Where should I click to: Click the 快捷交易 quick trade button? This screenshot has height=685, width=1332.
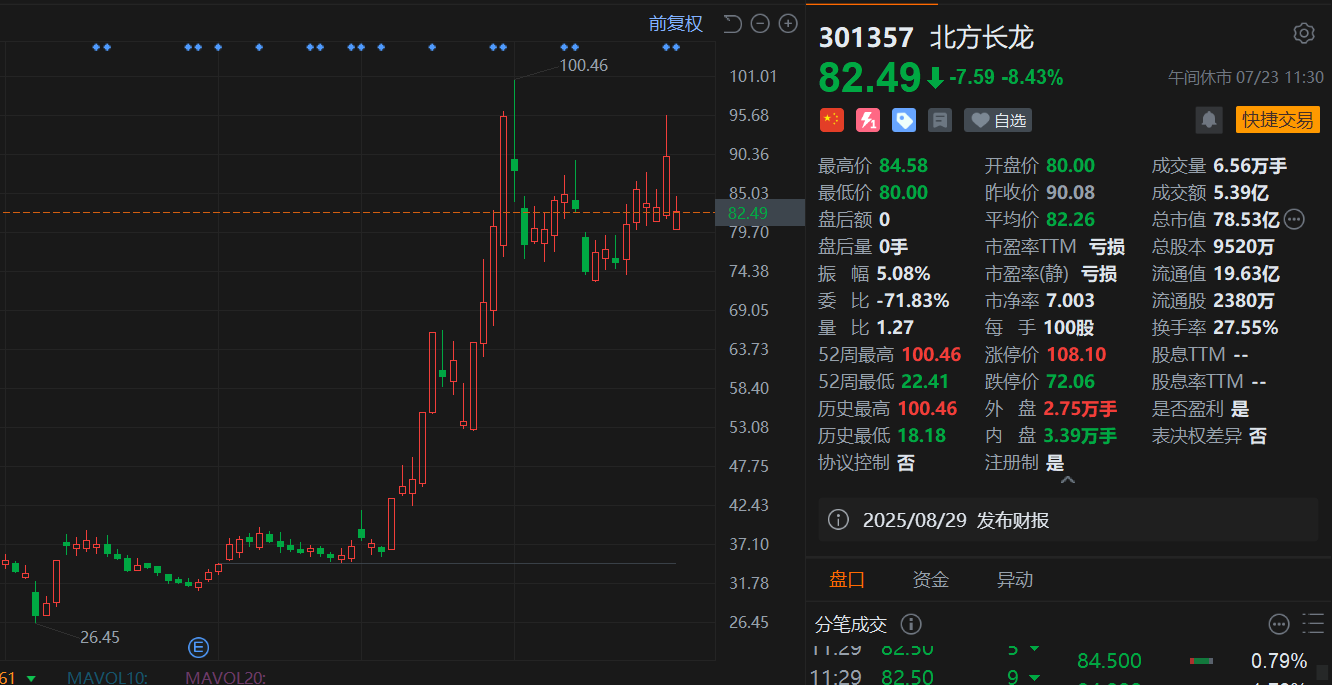(1277, 120)
